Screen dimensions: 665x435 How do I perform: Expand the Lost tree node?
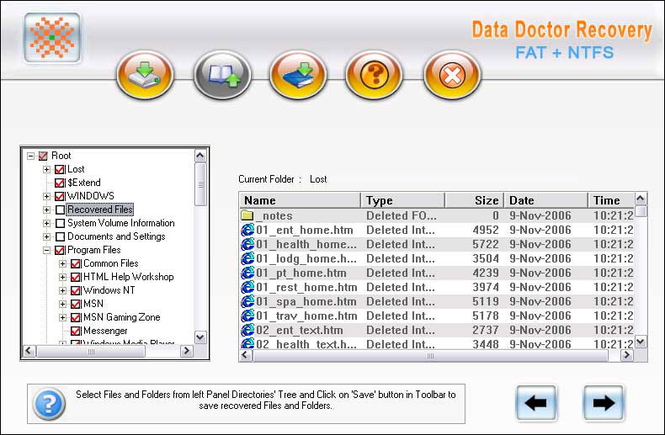pos(47,170)
